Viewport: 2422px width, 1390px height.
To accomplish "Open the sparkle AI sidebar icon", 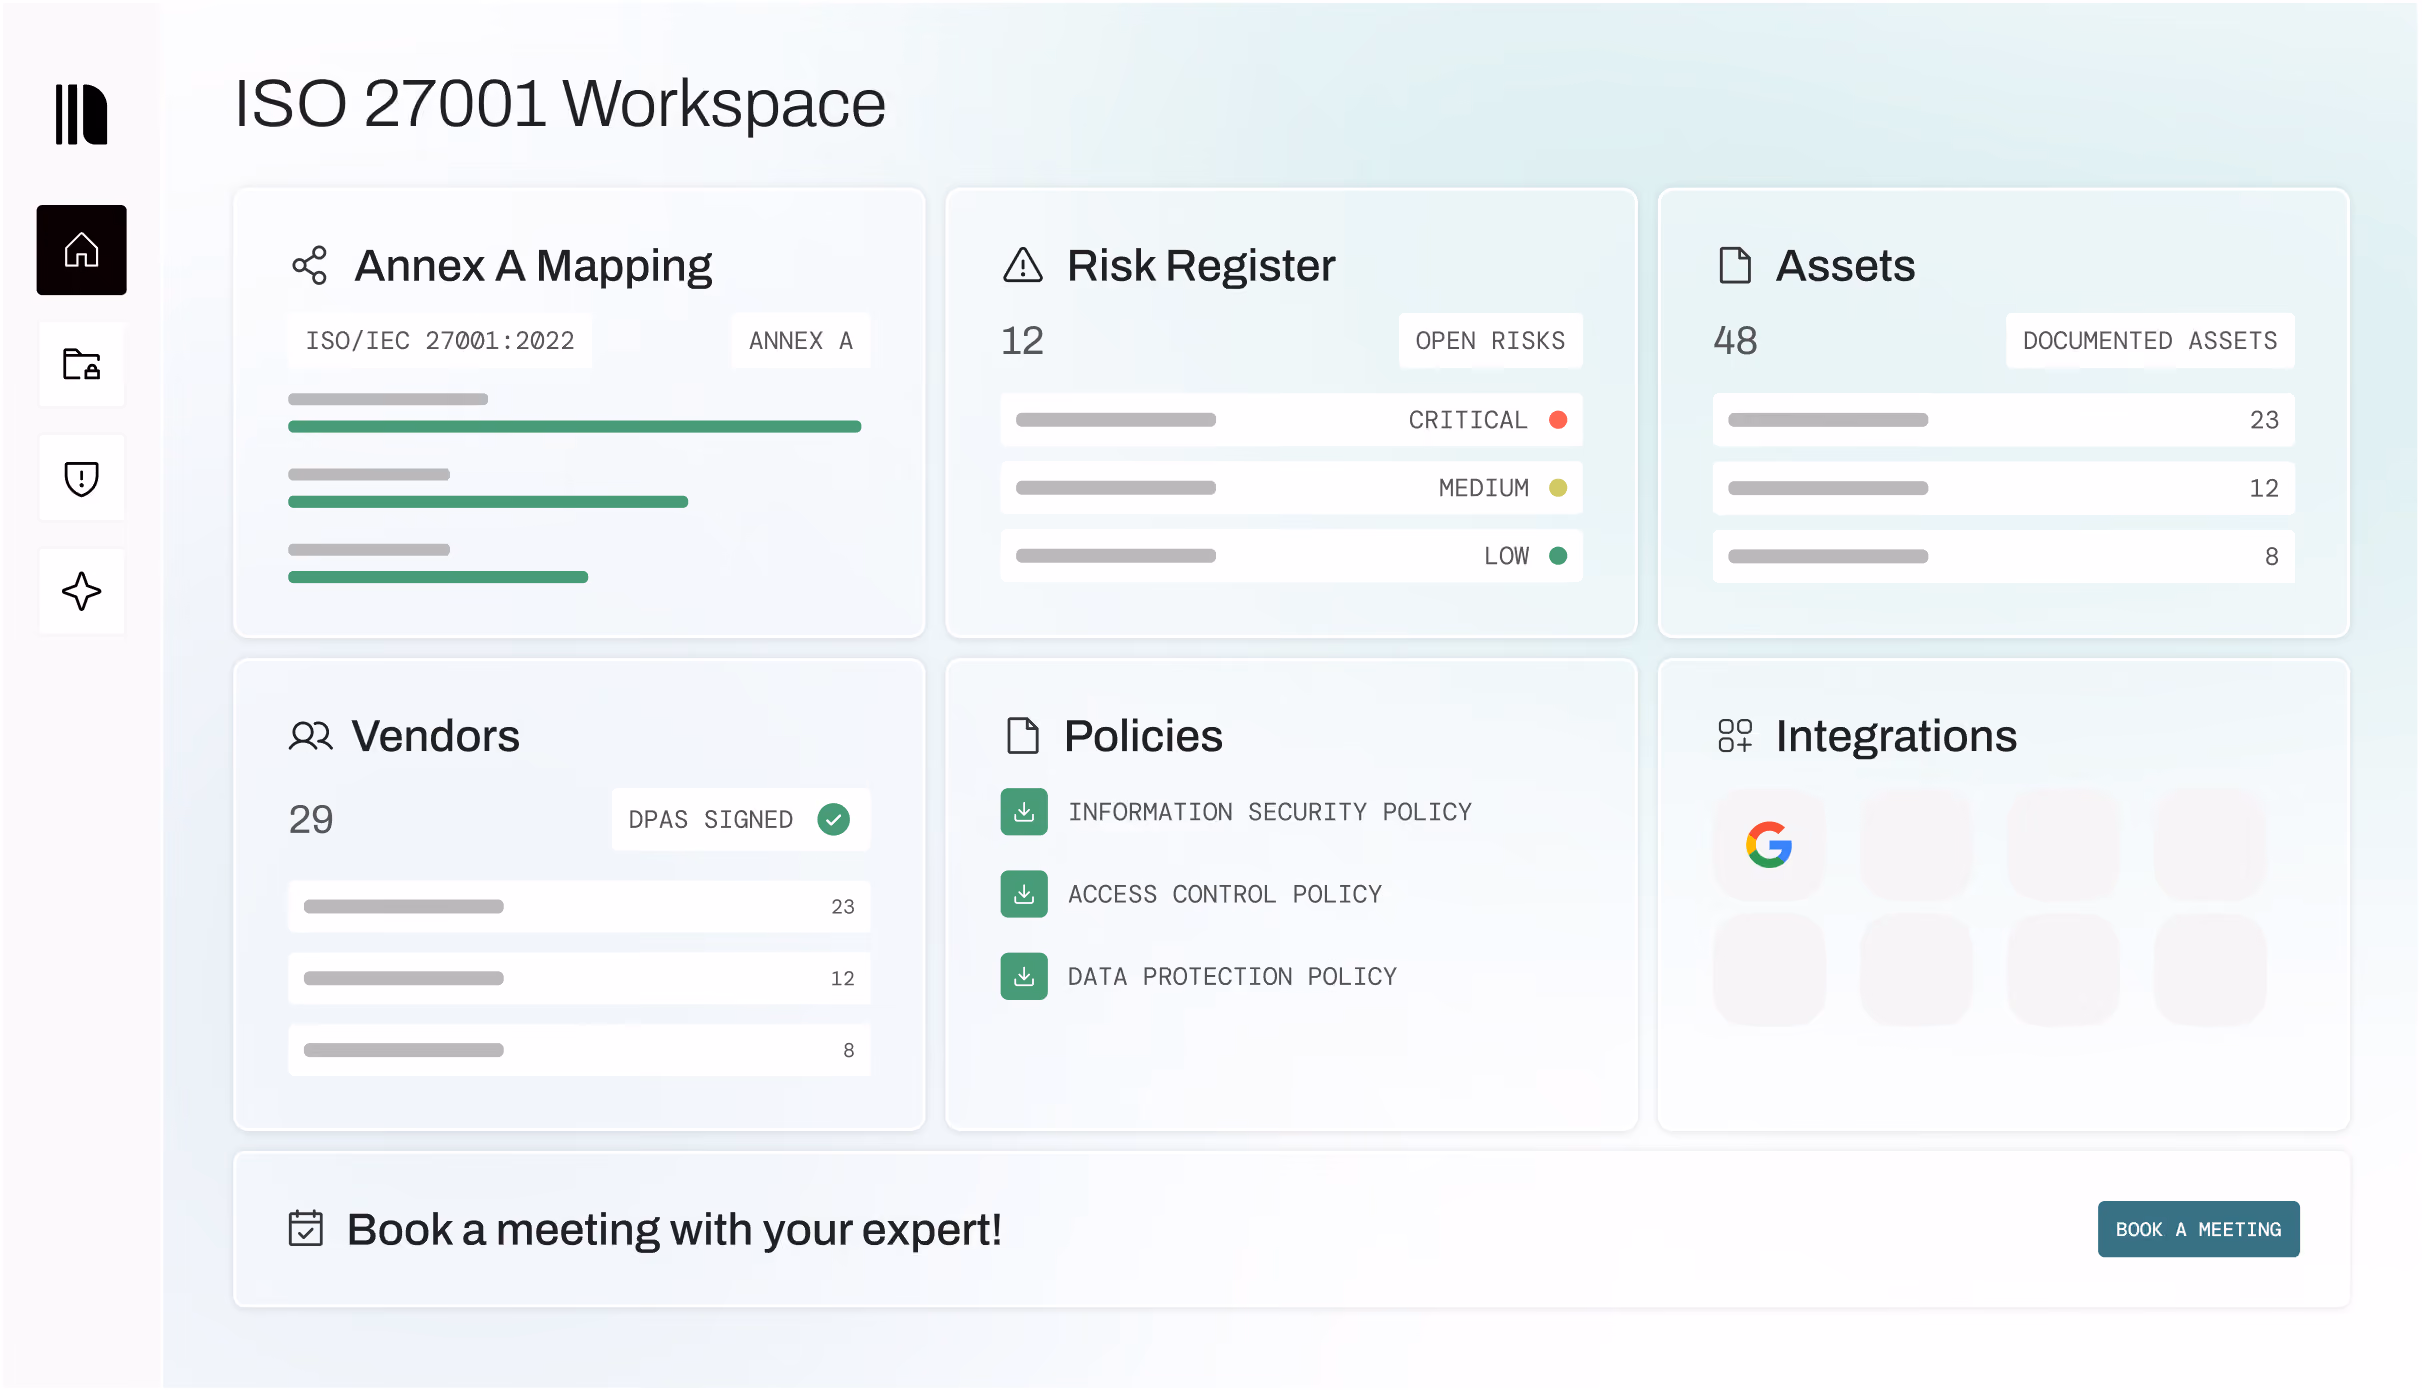I will (x=82, y=591).
